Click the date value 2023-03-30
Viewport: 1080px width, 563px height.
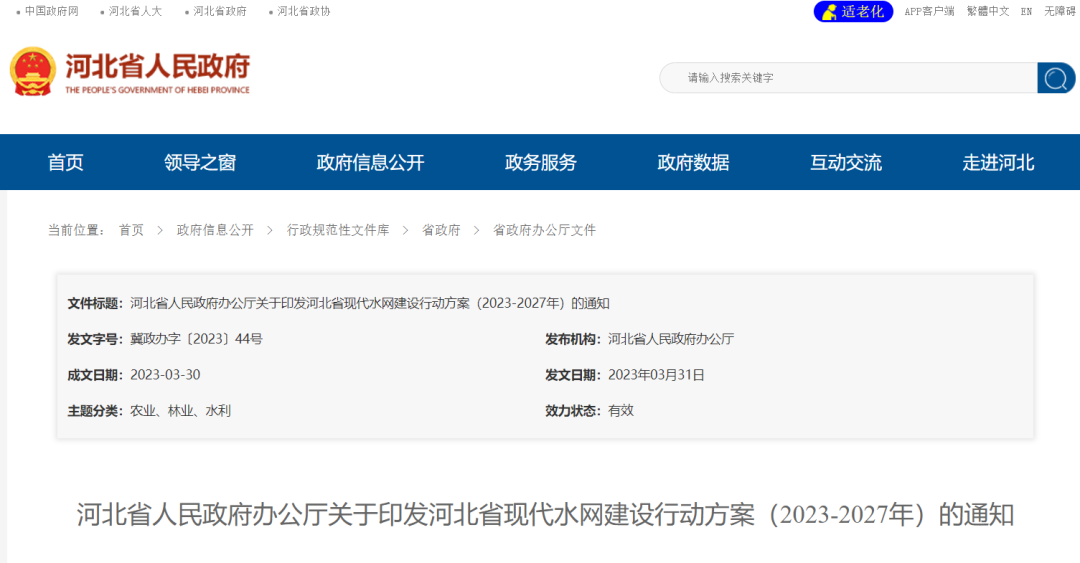pos(165,375)
